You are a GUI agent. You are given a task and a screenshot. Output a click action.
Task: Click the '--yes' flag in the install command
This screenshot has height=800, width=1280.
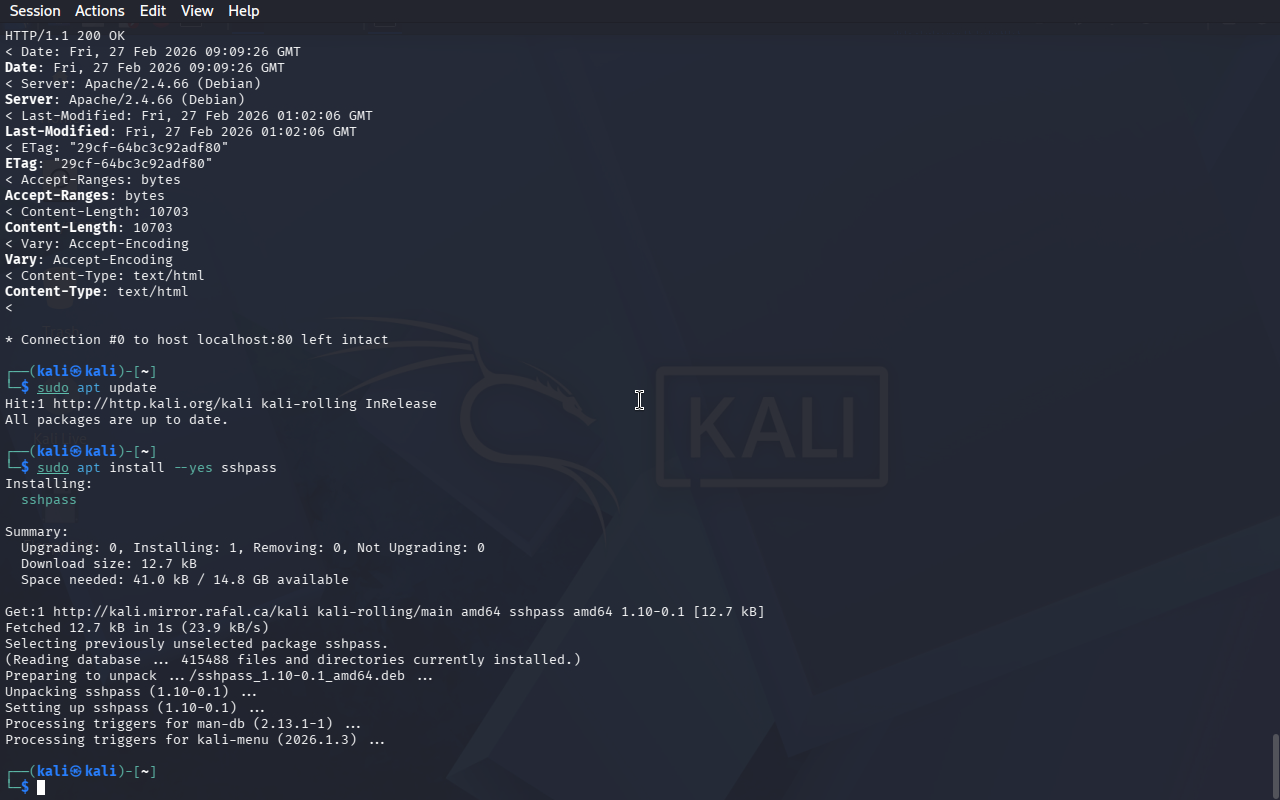tap(193, 468)
